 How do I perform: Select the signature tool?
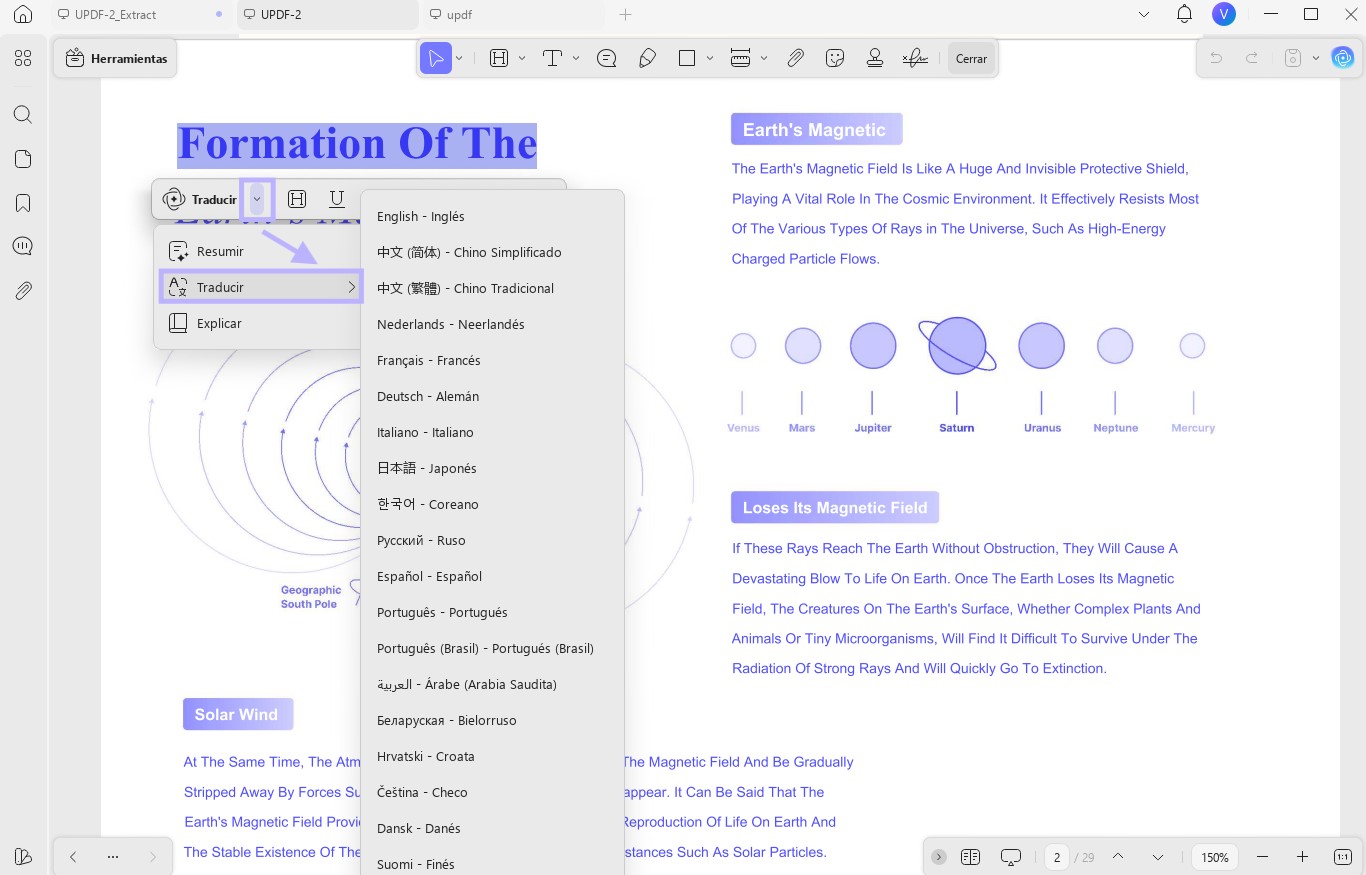pos(915,58)
